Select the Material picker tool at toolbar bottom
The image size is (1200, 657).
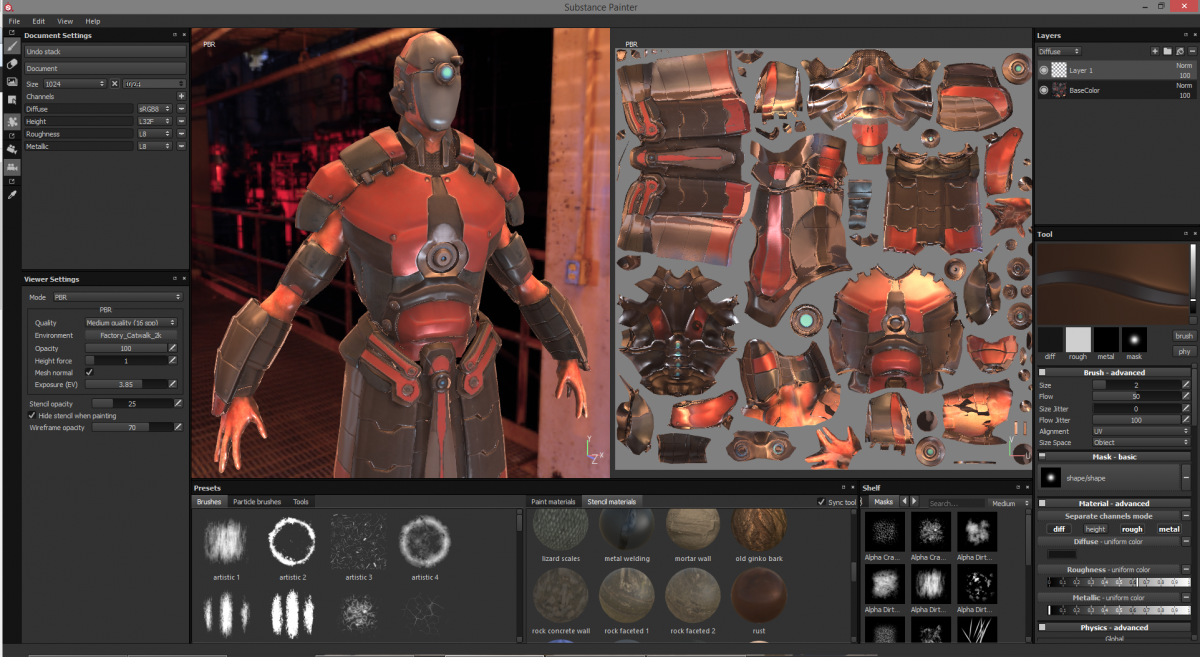click(x=11, y=194)
